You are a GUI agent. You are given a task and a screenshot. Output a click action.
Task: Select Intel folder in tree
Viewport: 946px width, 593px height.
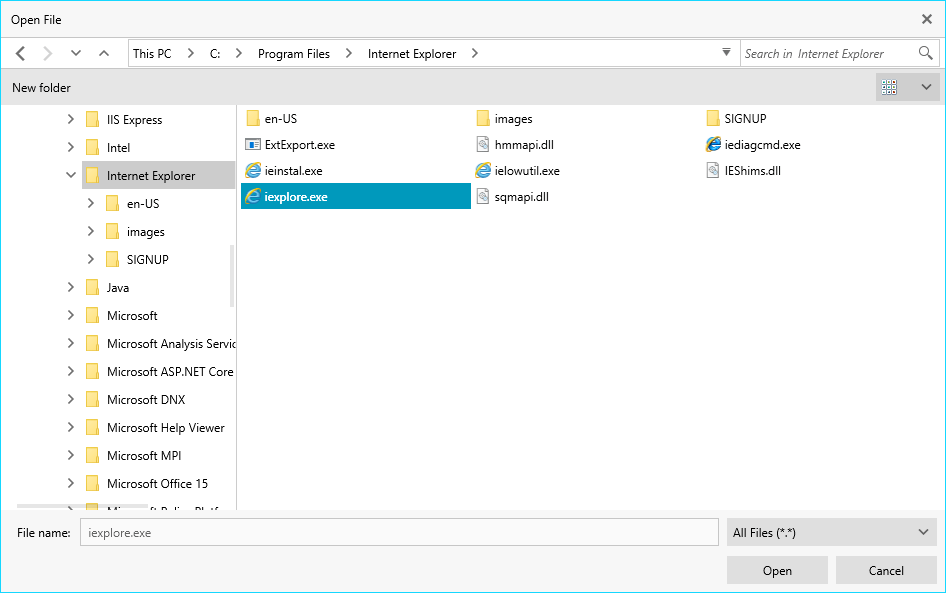[x=118, y=147]
